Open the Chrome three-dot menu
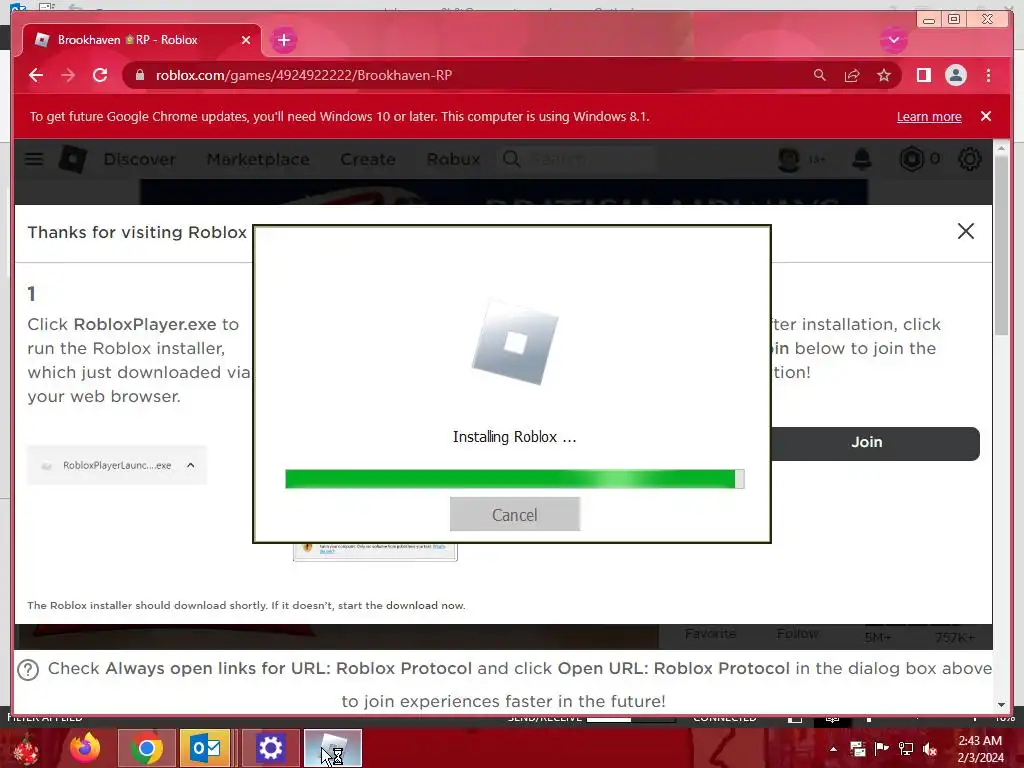Viewport: 1024px width, 768px height. 988,75
